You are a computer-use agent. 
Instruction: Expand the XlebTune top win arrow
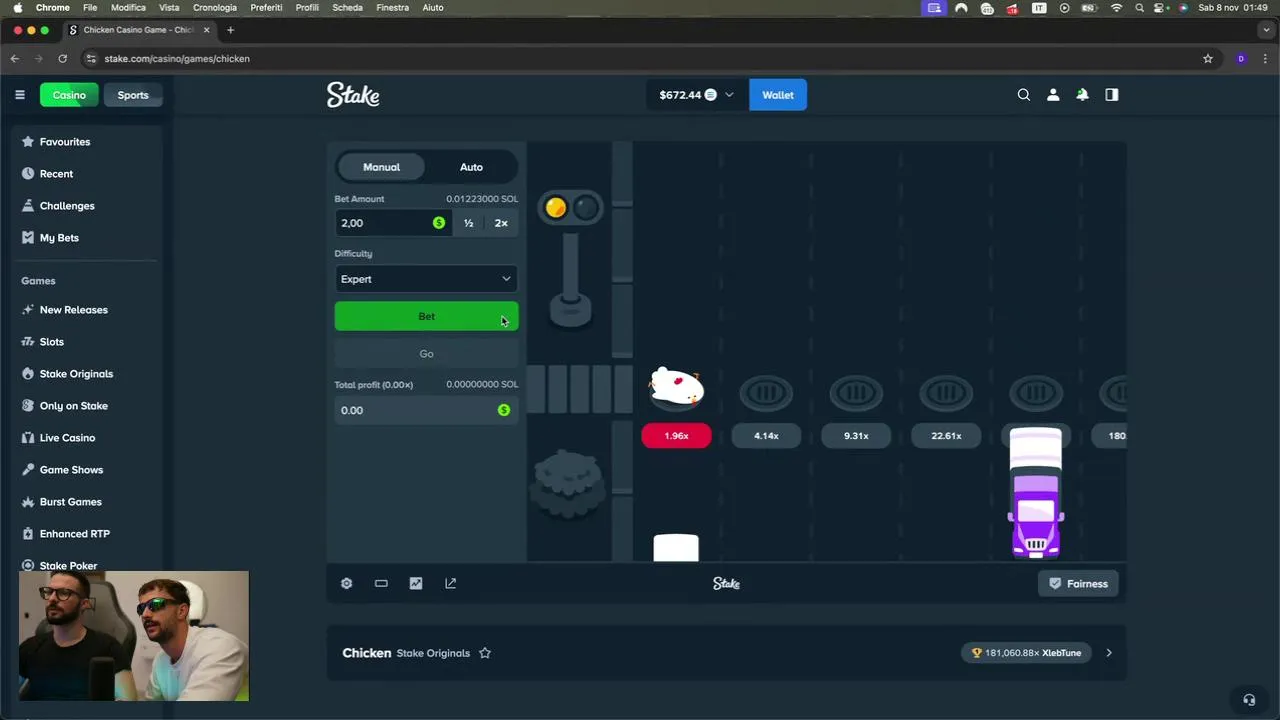[1109, 653]
